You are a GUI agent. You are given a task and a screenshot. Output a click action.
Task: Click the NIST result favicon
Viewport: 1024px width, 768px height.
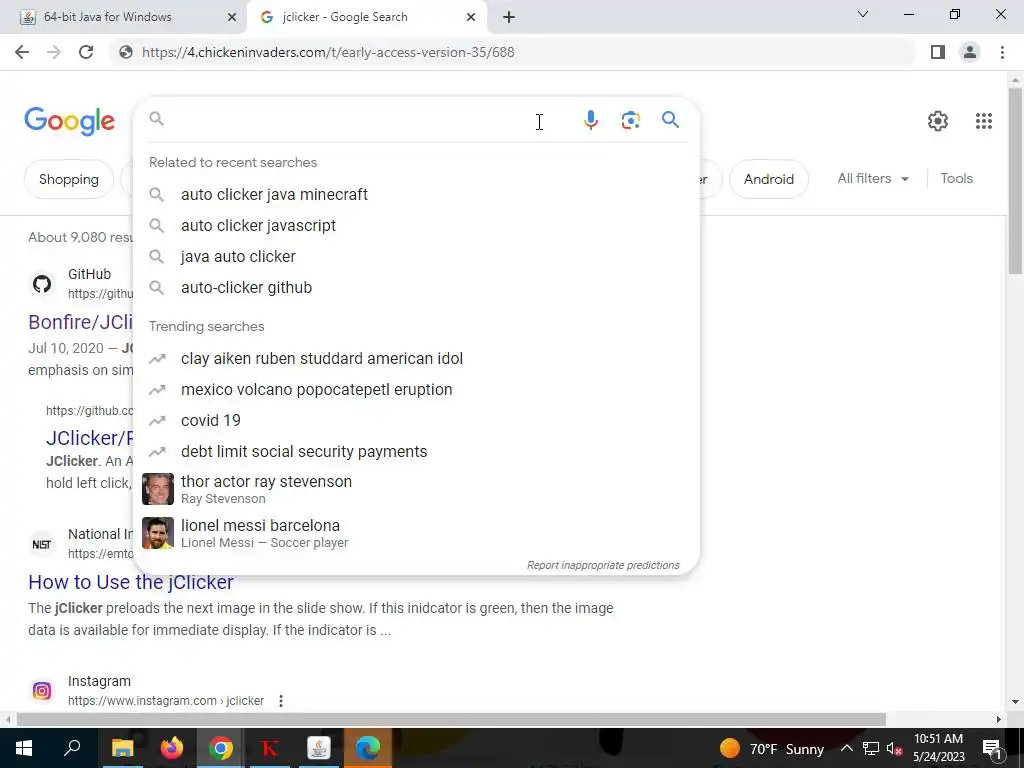click(x=42, y=544)
